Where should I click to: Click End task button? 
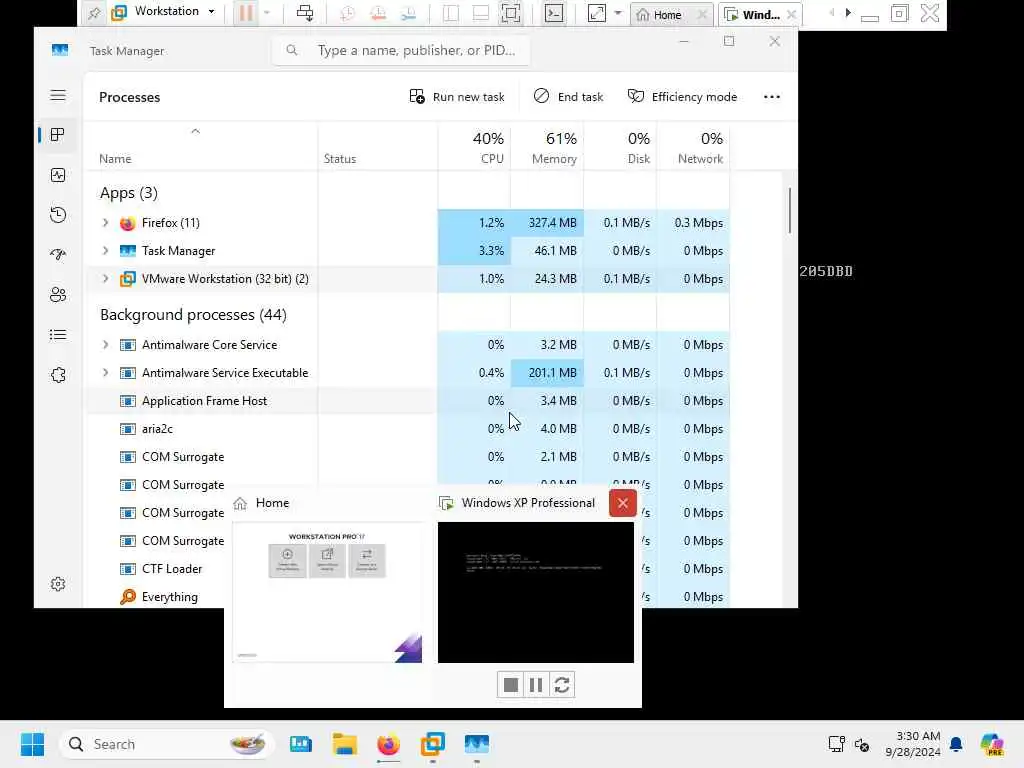568,97
